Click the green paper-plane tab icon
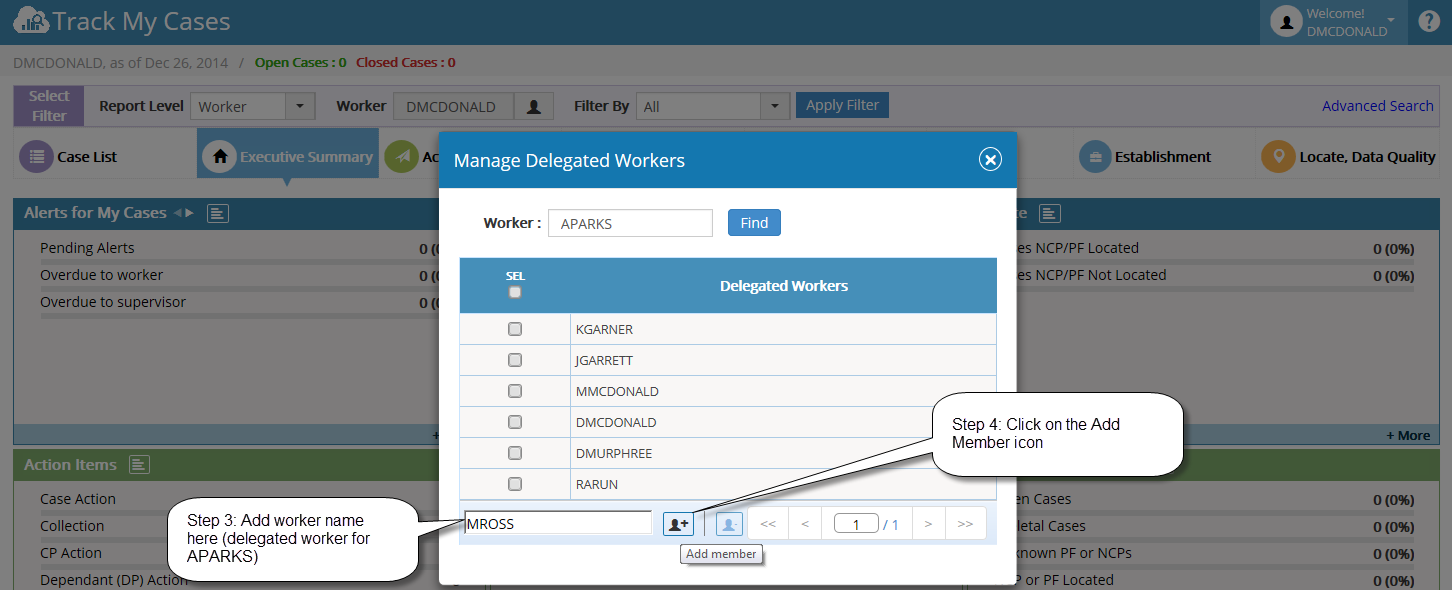This screenshot has height=590, width=1452. point(401,156)
